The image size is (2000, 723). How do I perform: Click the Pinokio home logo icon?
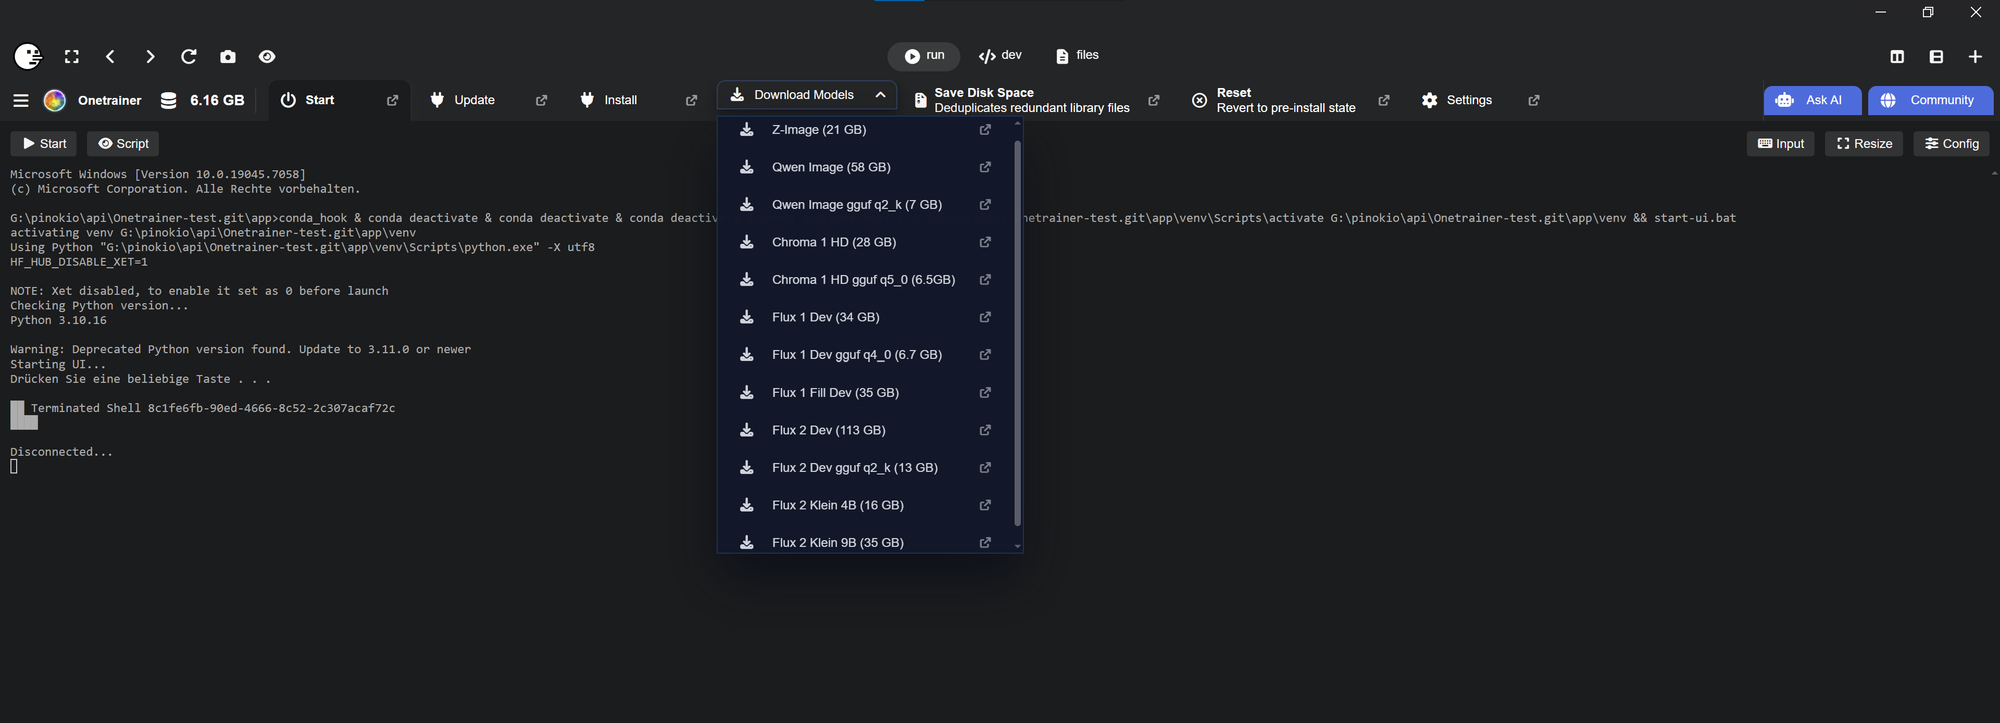click(28, 57)
